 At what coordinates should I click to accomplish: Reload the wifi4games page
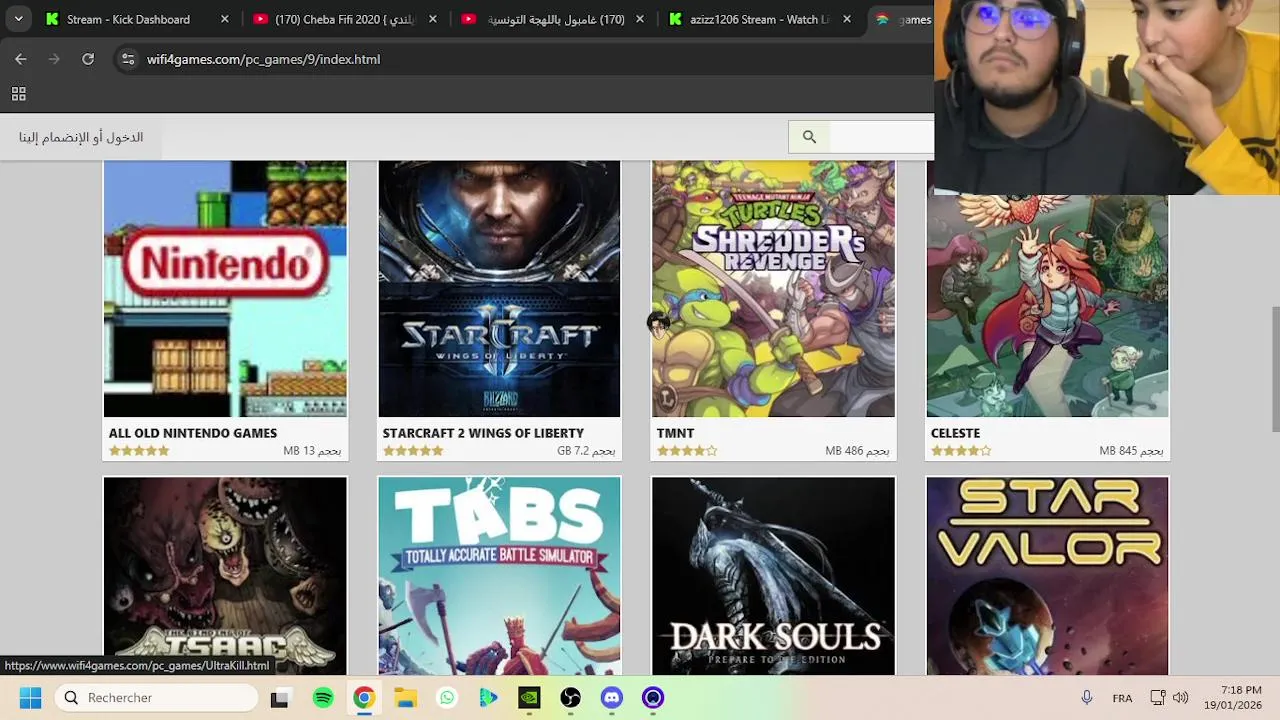click(x=88, y=59)
